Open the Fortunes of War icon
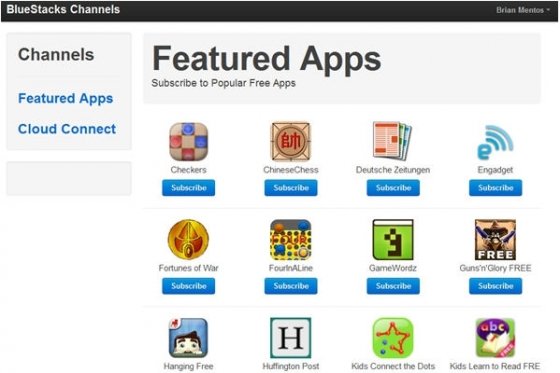This screenshot has width=560, height=373. [189, 239]
